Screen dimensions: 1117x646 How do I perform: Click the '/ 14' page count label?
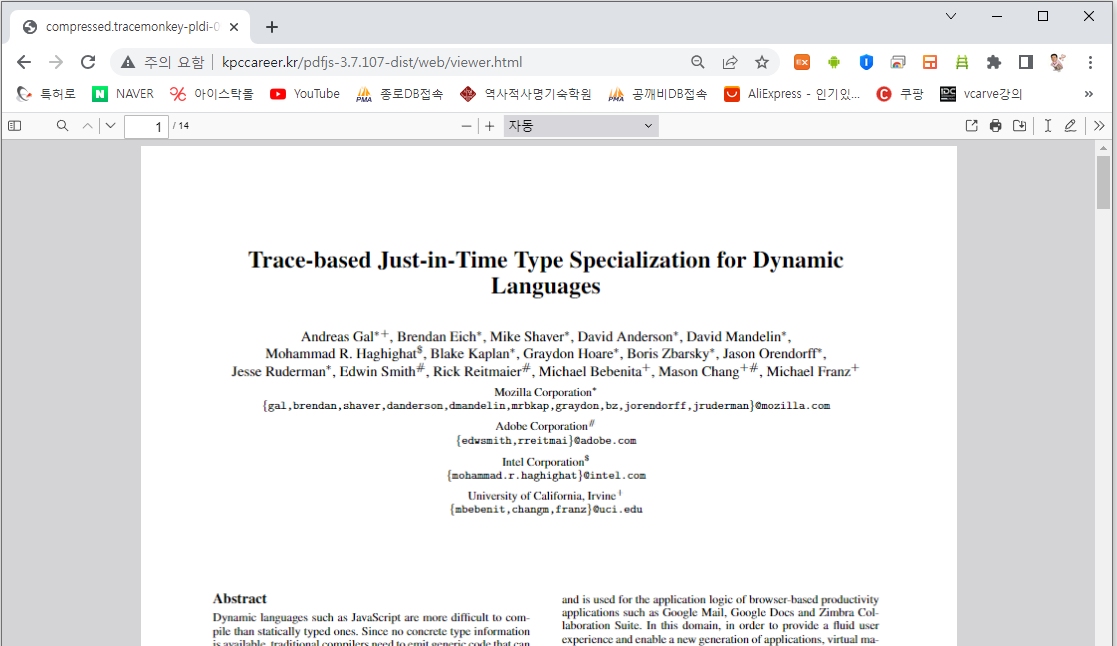[x=181, y=126]
